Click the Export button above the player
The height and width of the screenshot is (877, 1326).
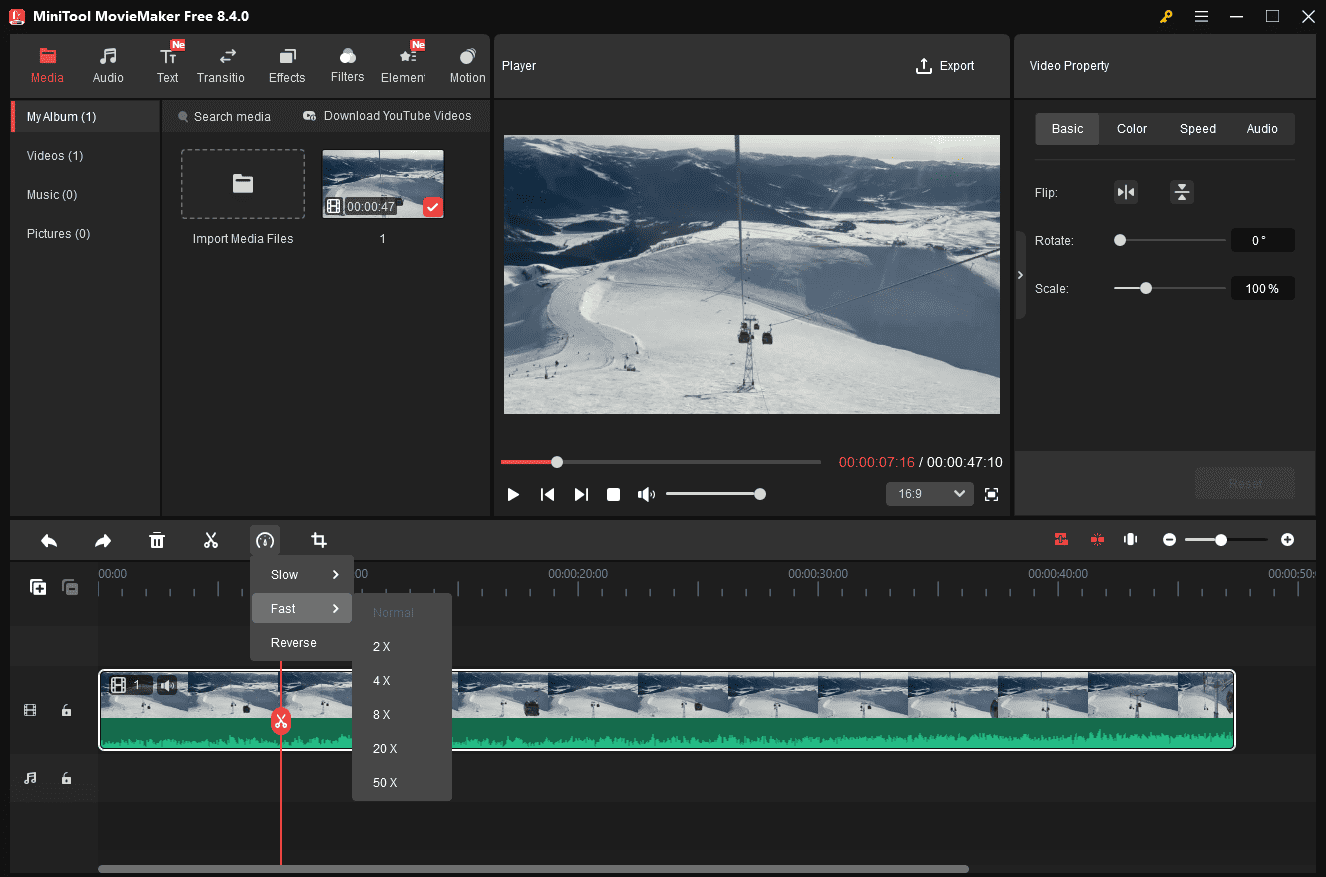tap(945, 65)
